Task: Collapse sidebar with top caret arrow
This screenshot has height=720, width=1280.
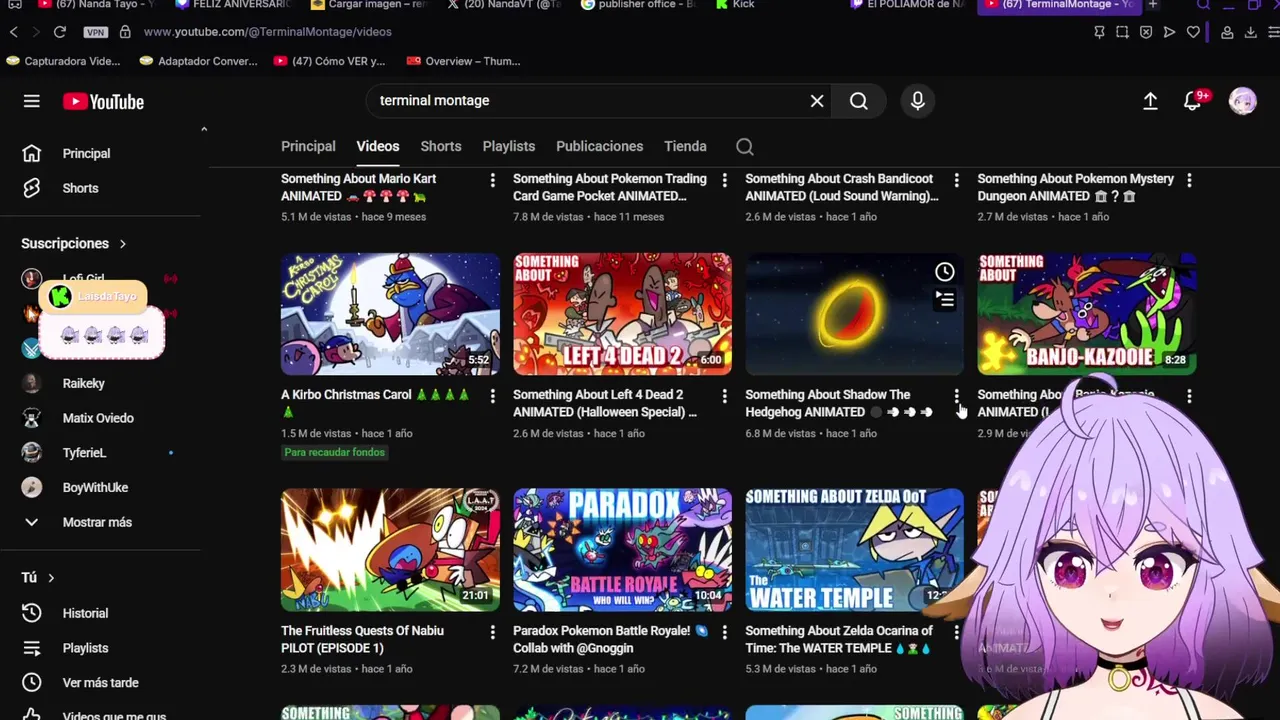Action: tap(204, 129)
